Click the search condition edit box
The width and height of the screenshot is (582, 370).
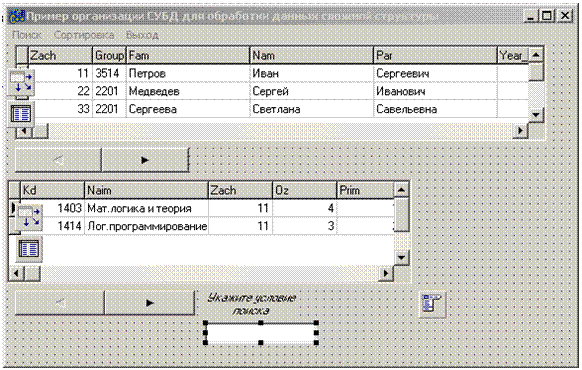pos(261,333)
